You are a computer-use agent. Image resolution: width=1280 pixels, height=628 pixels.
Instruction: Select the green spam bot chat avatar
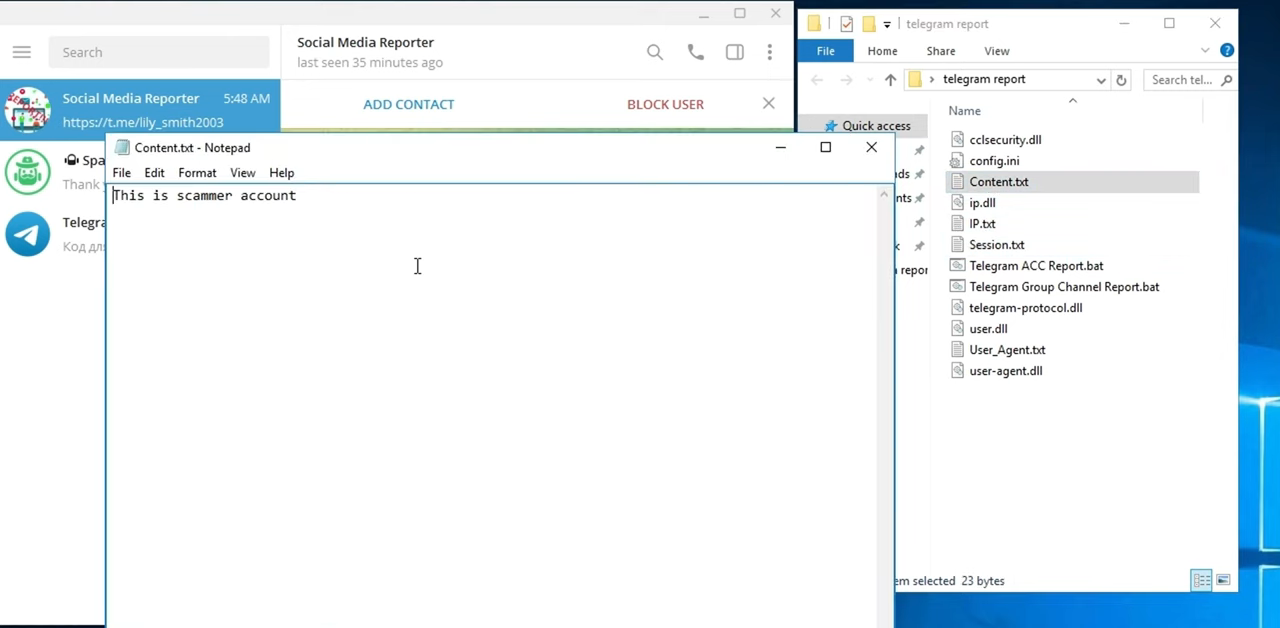[27, 172]
